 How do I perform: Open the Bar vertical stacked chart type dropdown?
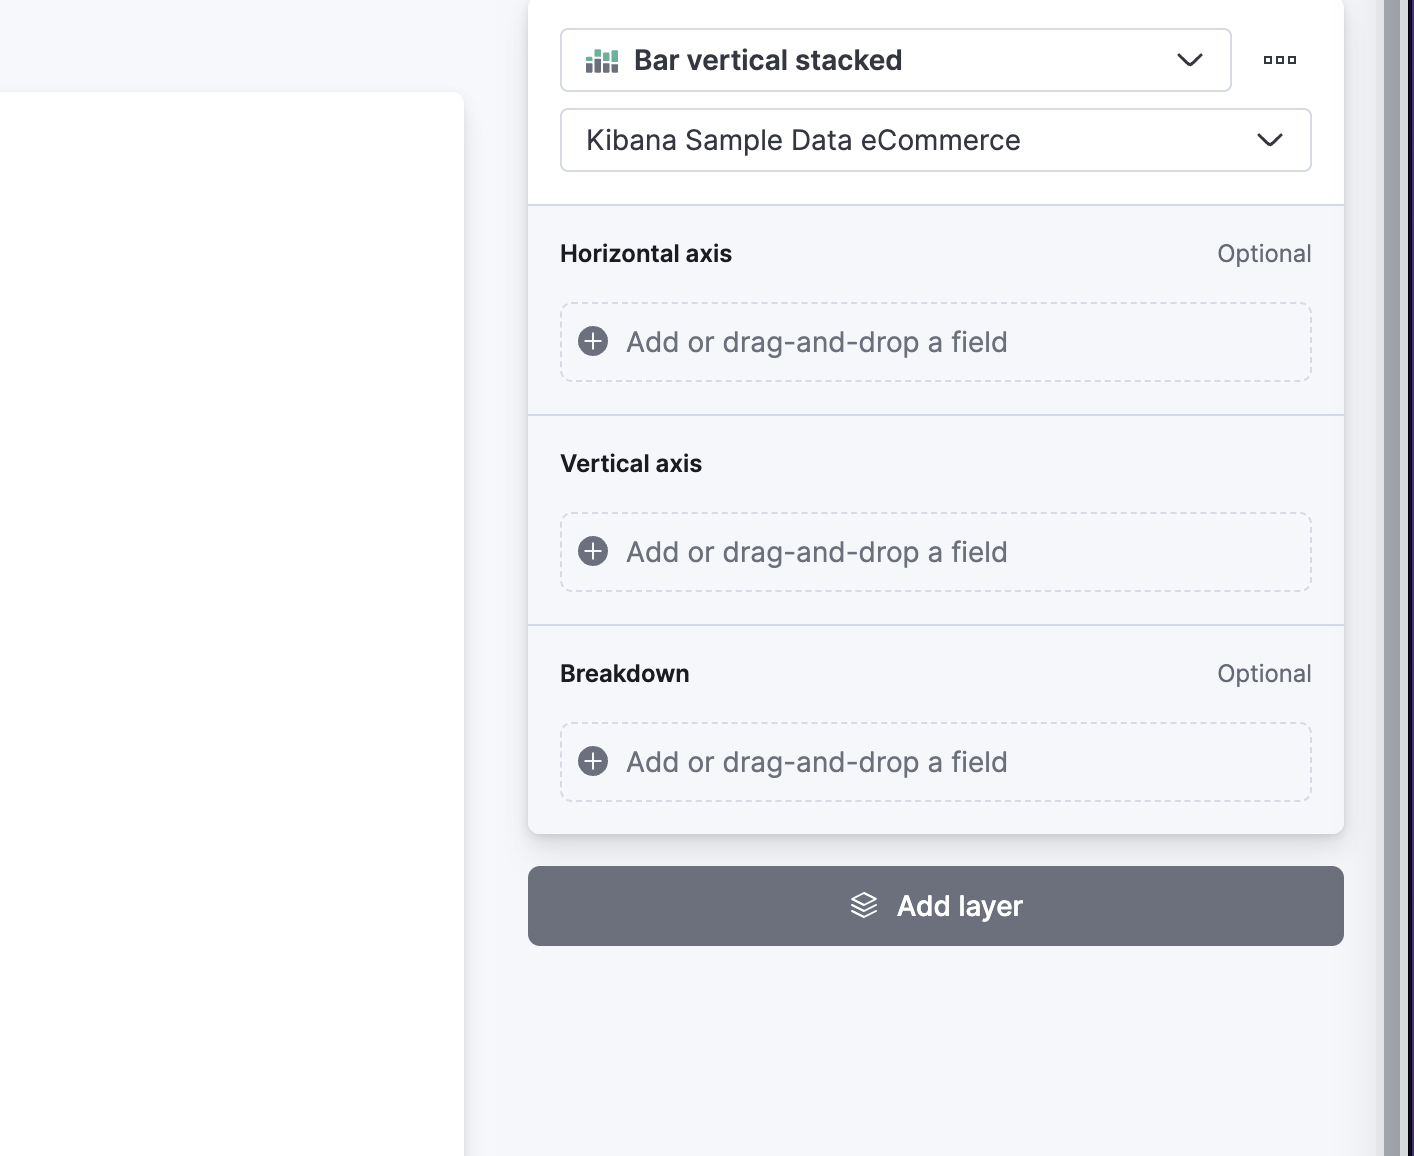coord(895,60)
